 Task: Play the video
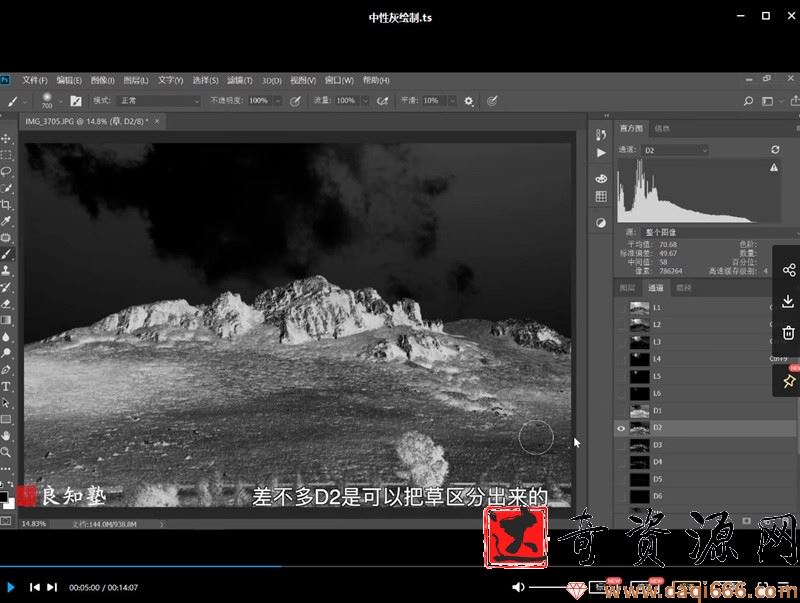coord(11,587)
